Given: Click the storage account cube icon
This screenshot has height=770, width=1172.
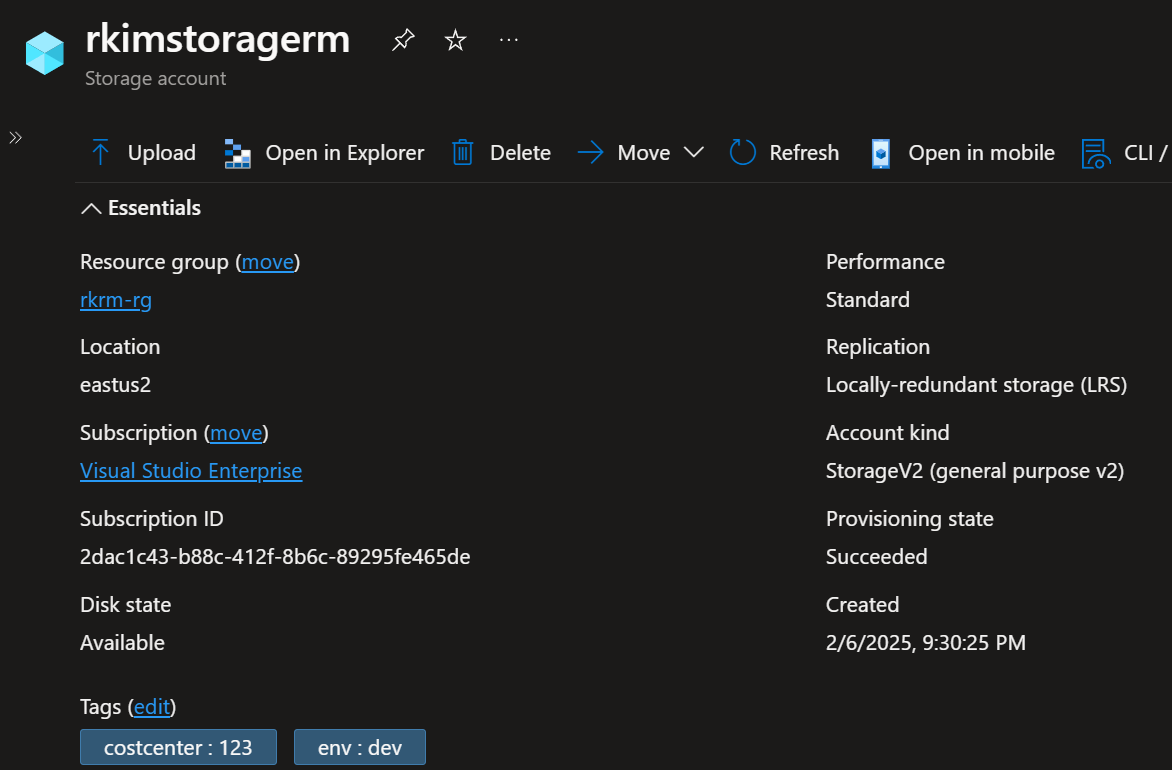Looking at the screenshot, I should click(x=44, y=53).
